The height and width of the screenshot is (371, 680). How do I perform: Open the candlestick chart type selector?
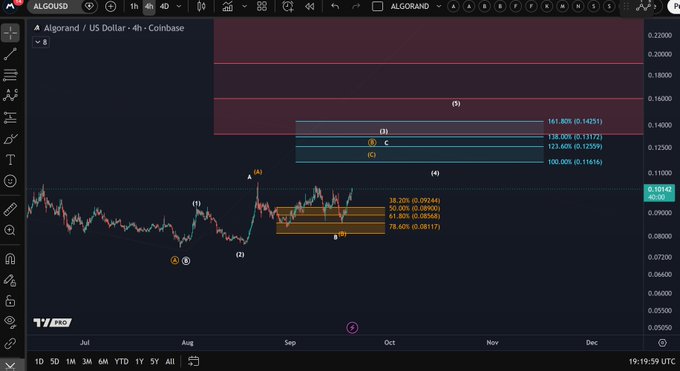(201, 7)
